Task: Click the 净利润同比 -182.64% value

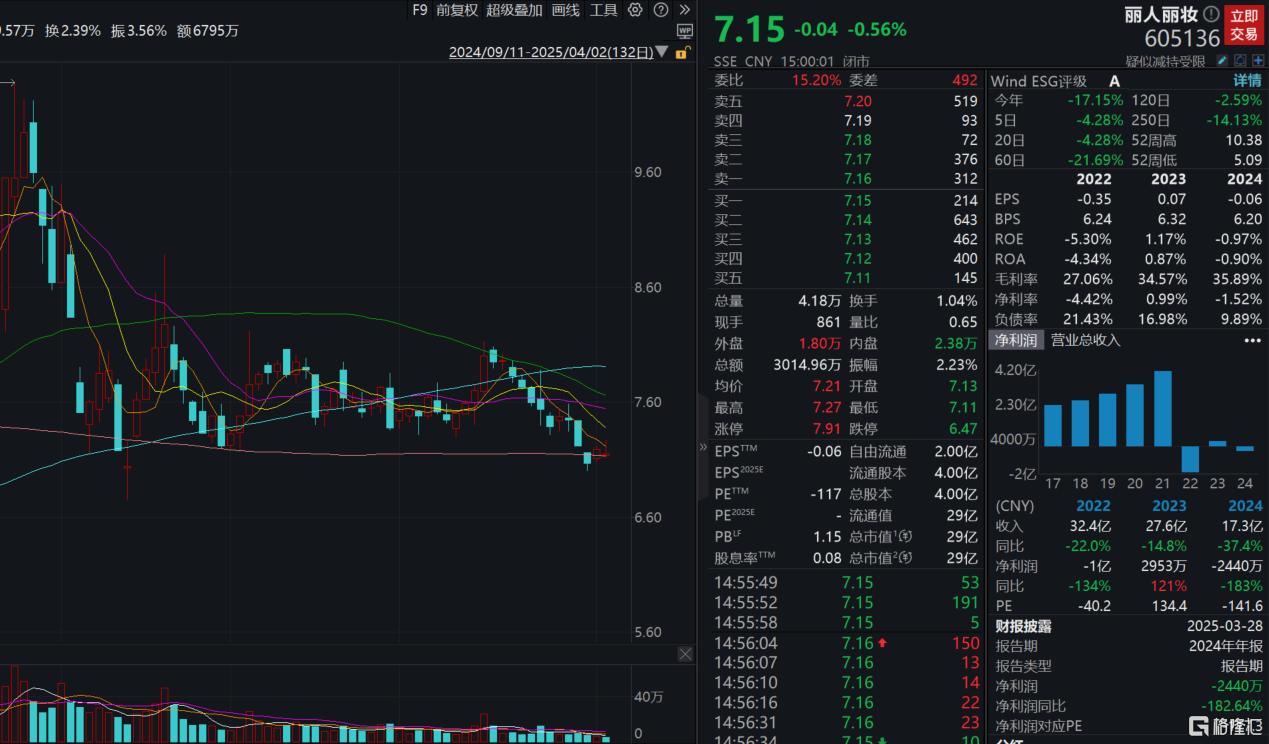Action: click(x=1233, y=706)
